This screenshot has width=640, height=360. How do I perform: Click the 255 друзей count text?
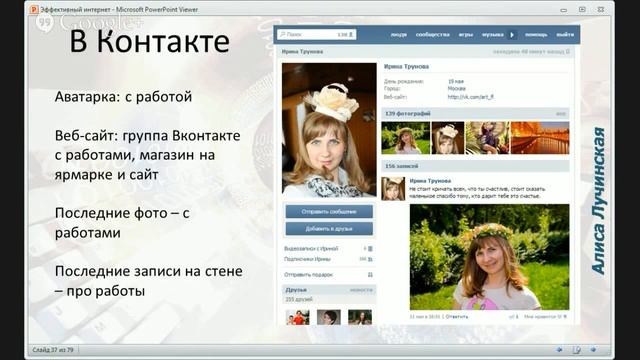click(x=299, y=299)
